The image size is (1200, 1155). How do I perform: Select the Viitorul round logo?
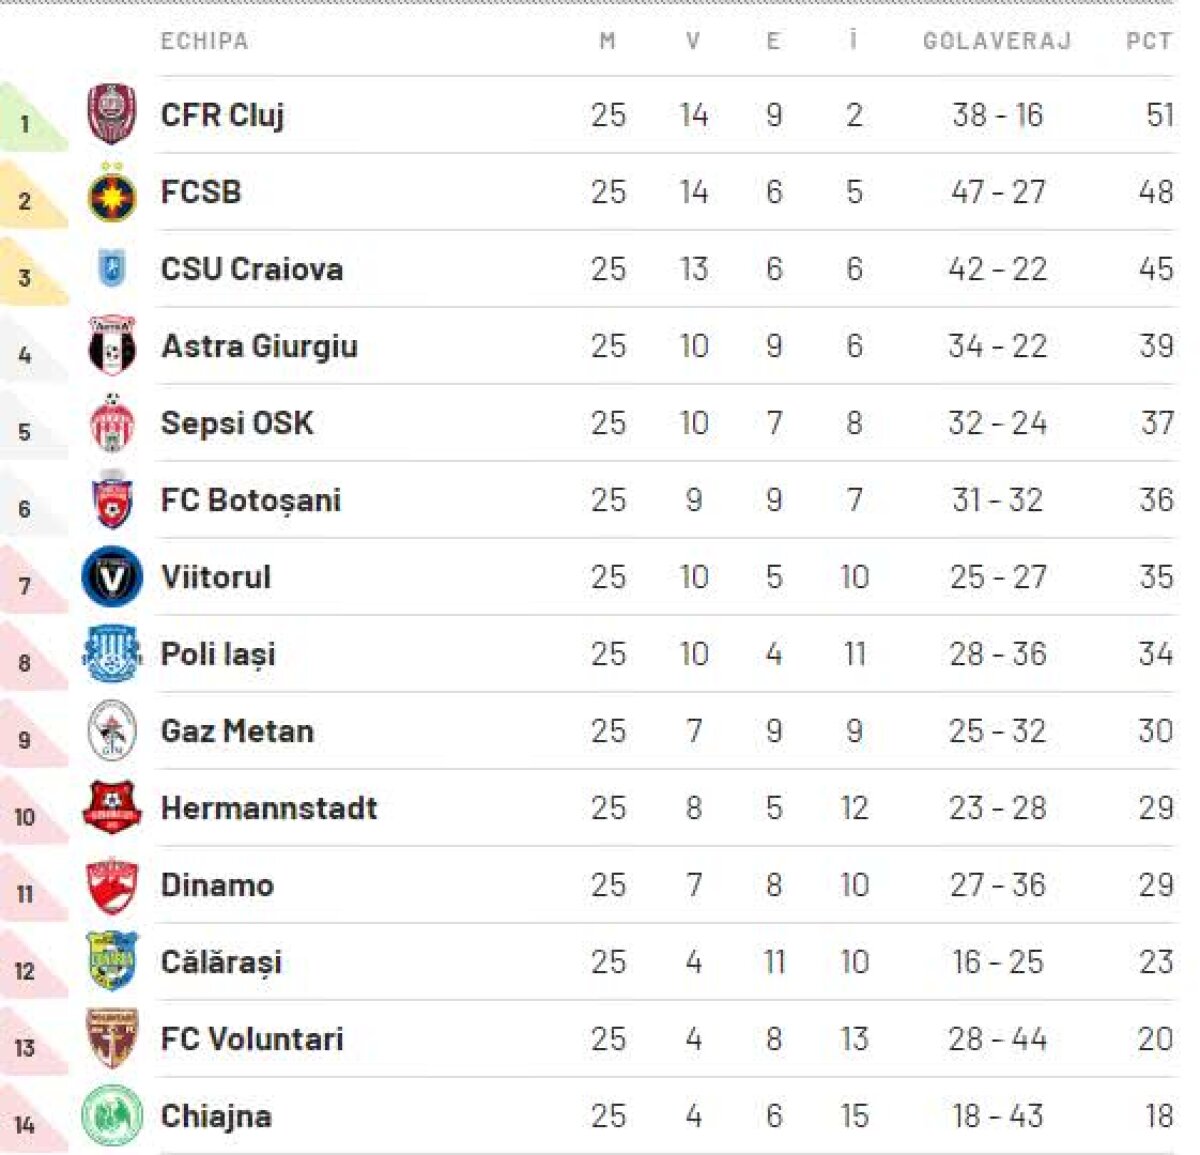point(111,577)
